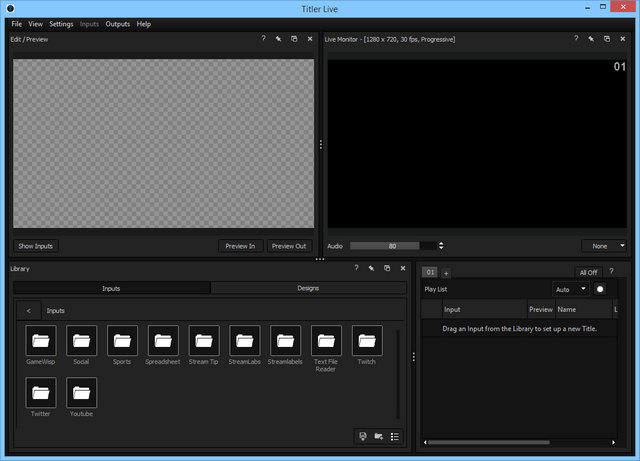Open the Outputs menu
Screen dimensions: 640x461
(117, 23)
